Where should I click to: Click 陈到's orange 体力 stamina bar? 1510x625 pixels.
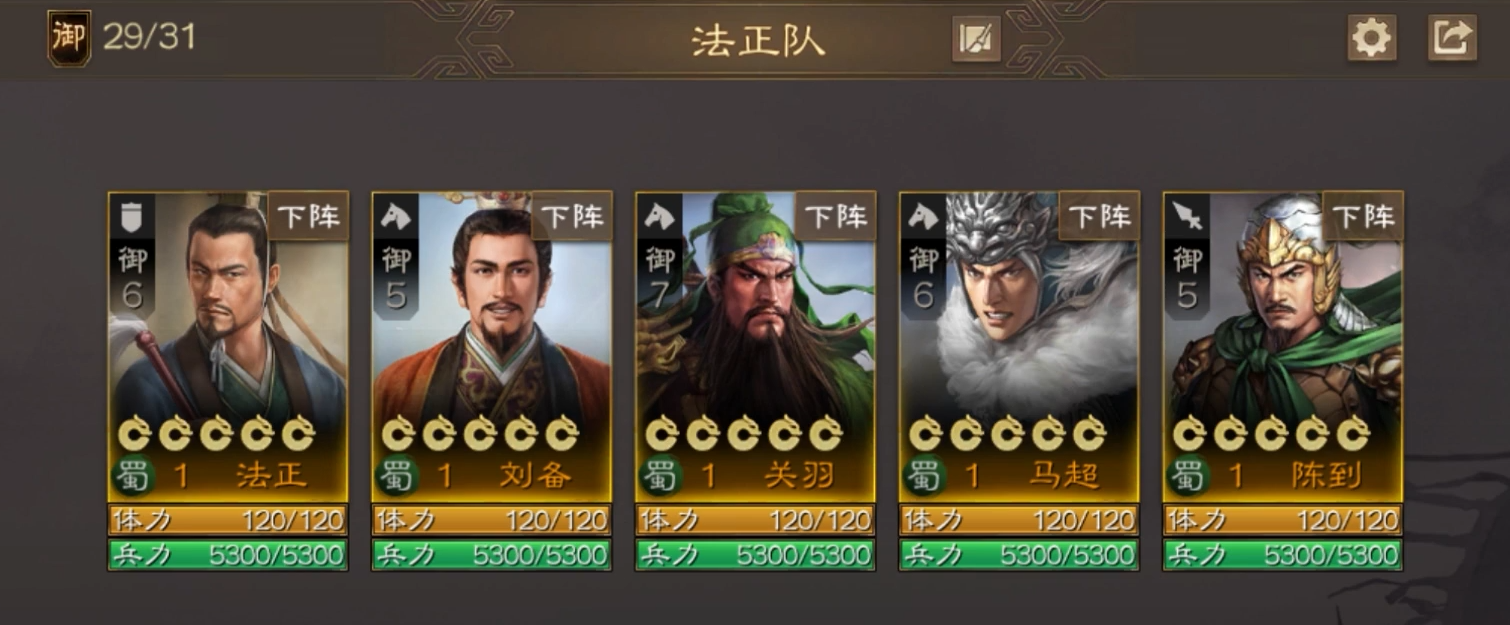tap(1284, 520)
